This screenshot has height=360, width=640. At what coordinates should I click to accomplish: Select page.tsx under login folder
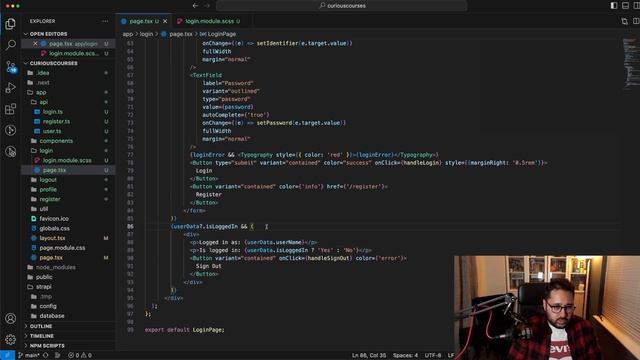tap(68, 170)
